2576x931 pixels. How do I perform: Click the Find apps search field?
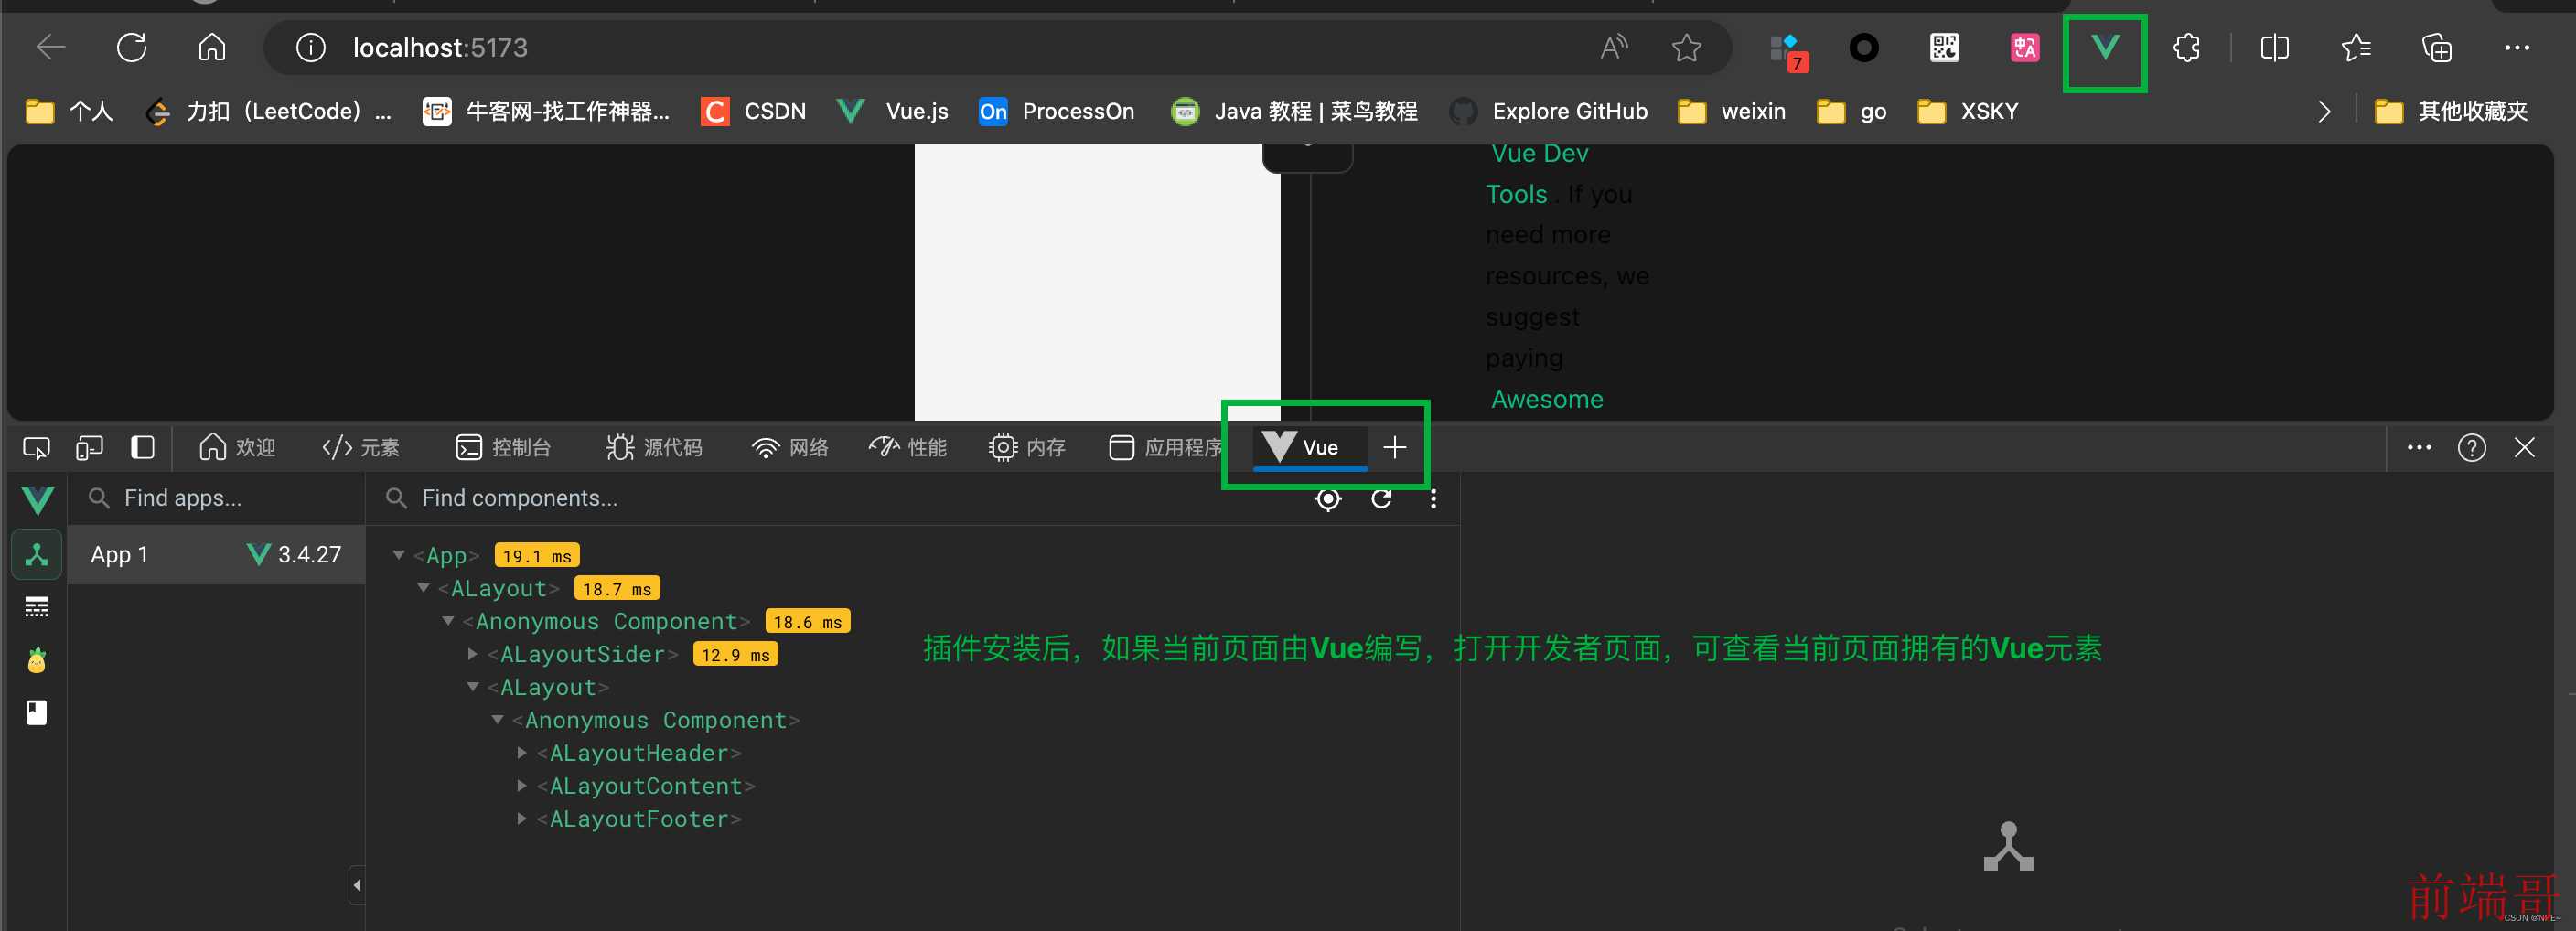coord(215,498)
